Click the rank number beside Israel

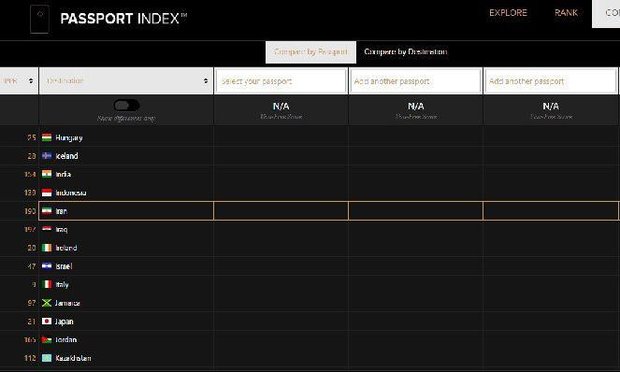pyautogui.click(x=32, y=266)
